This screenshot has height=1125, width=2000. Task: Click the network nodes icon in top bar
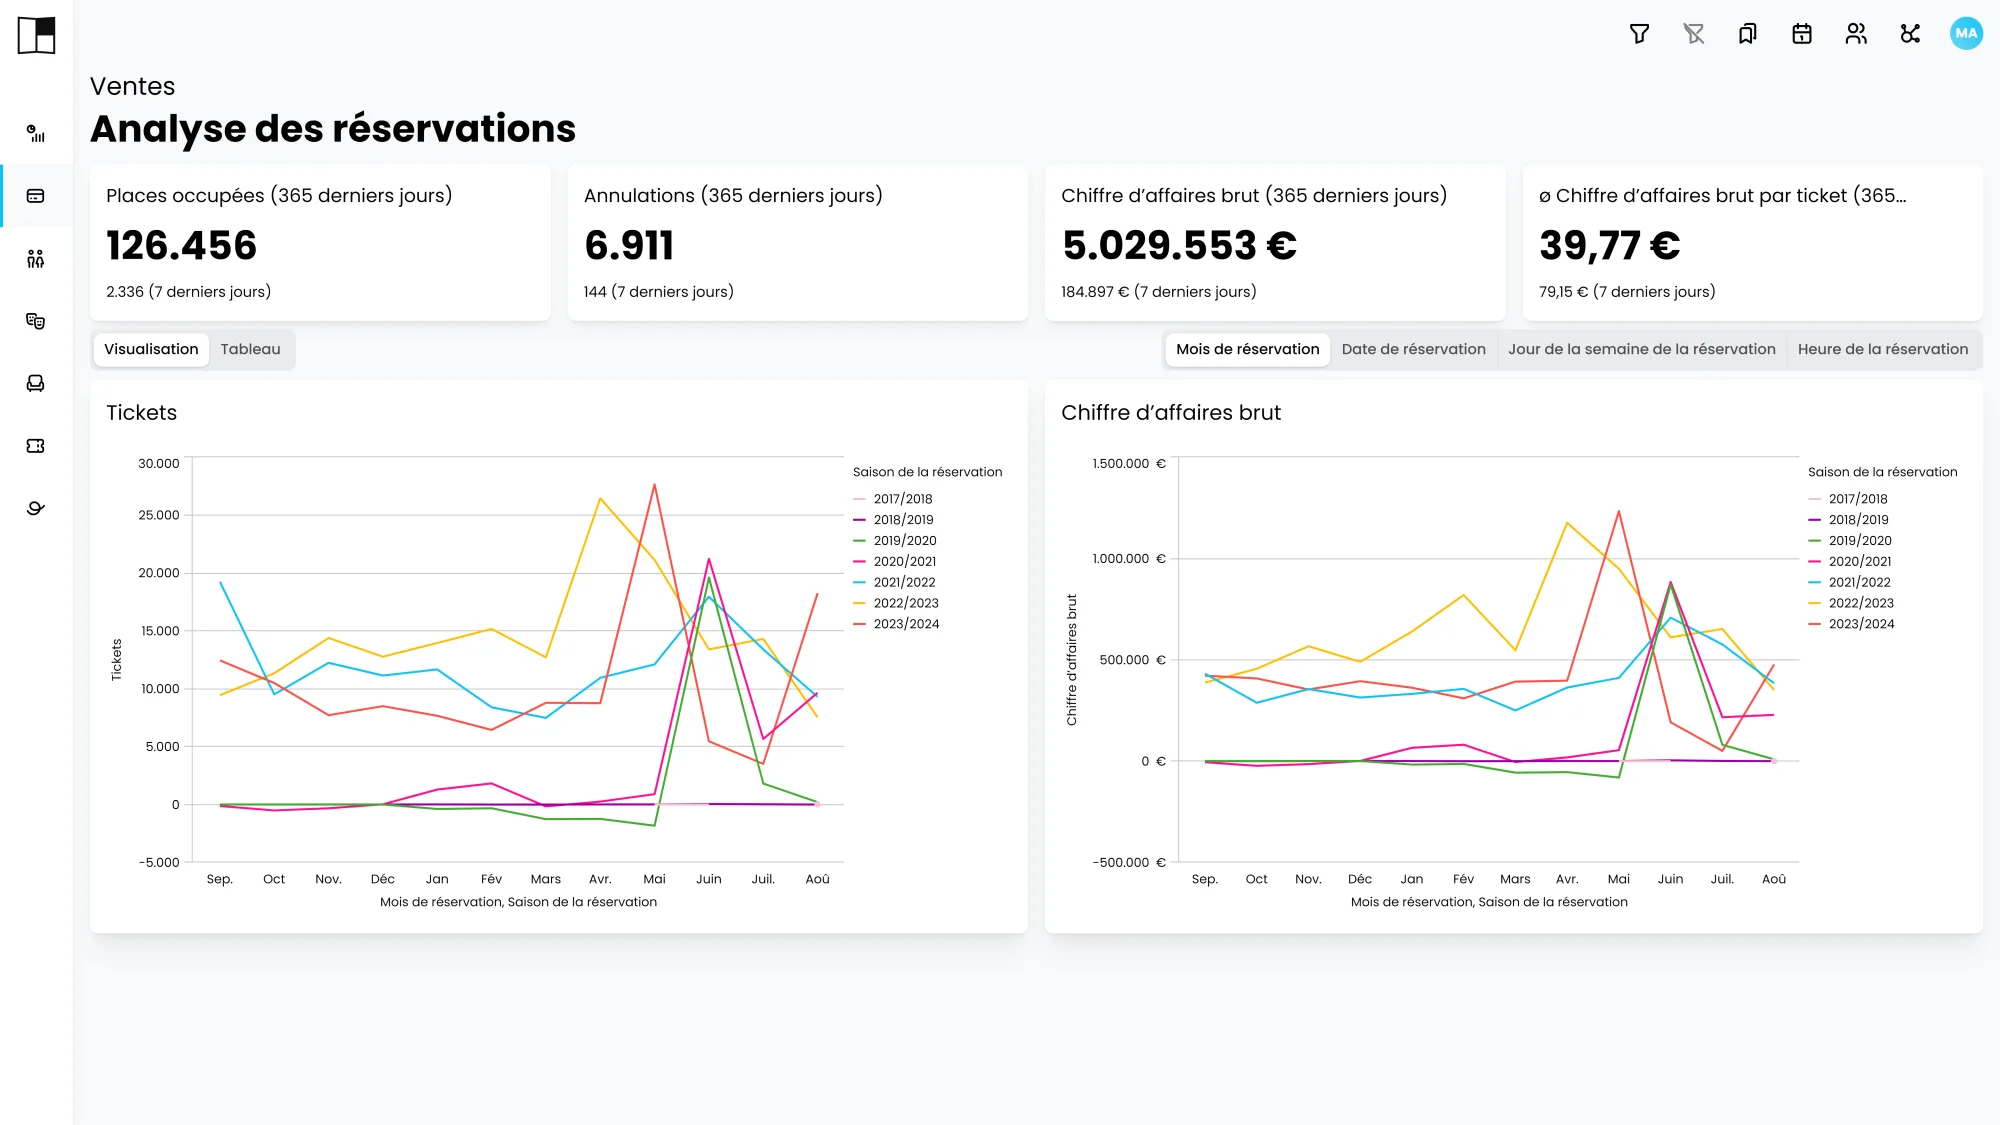[x=1910, y=34]
